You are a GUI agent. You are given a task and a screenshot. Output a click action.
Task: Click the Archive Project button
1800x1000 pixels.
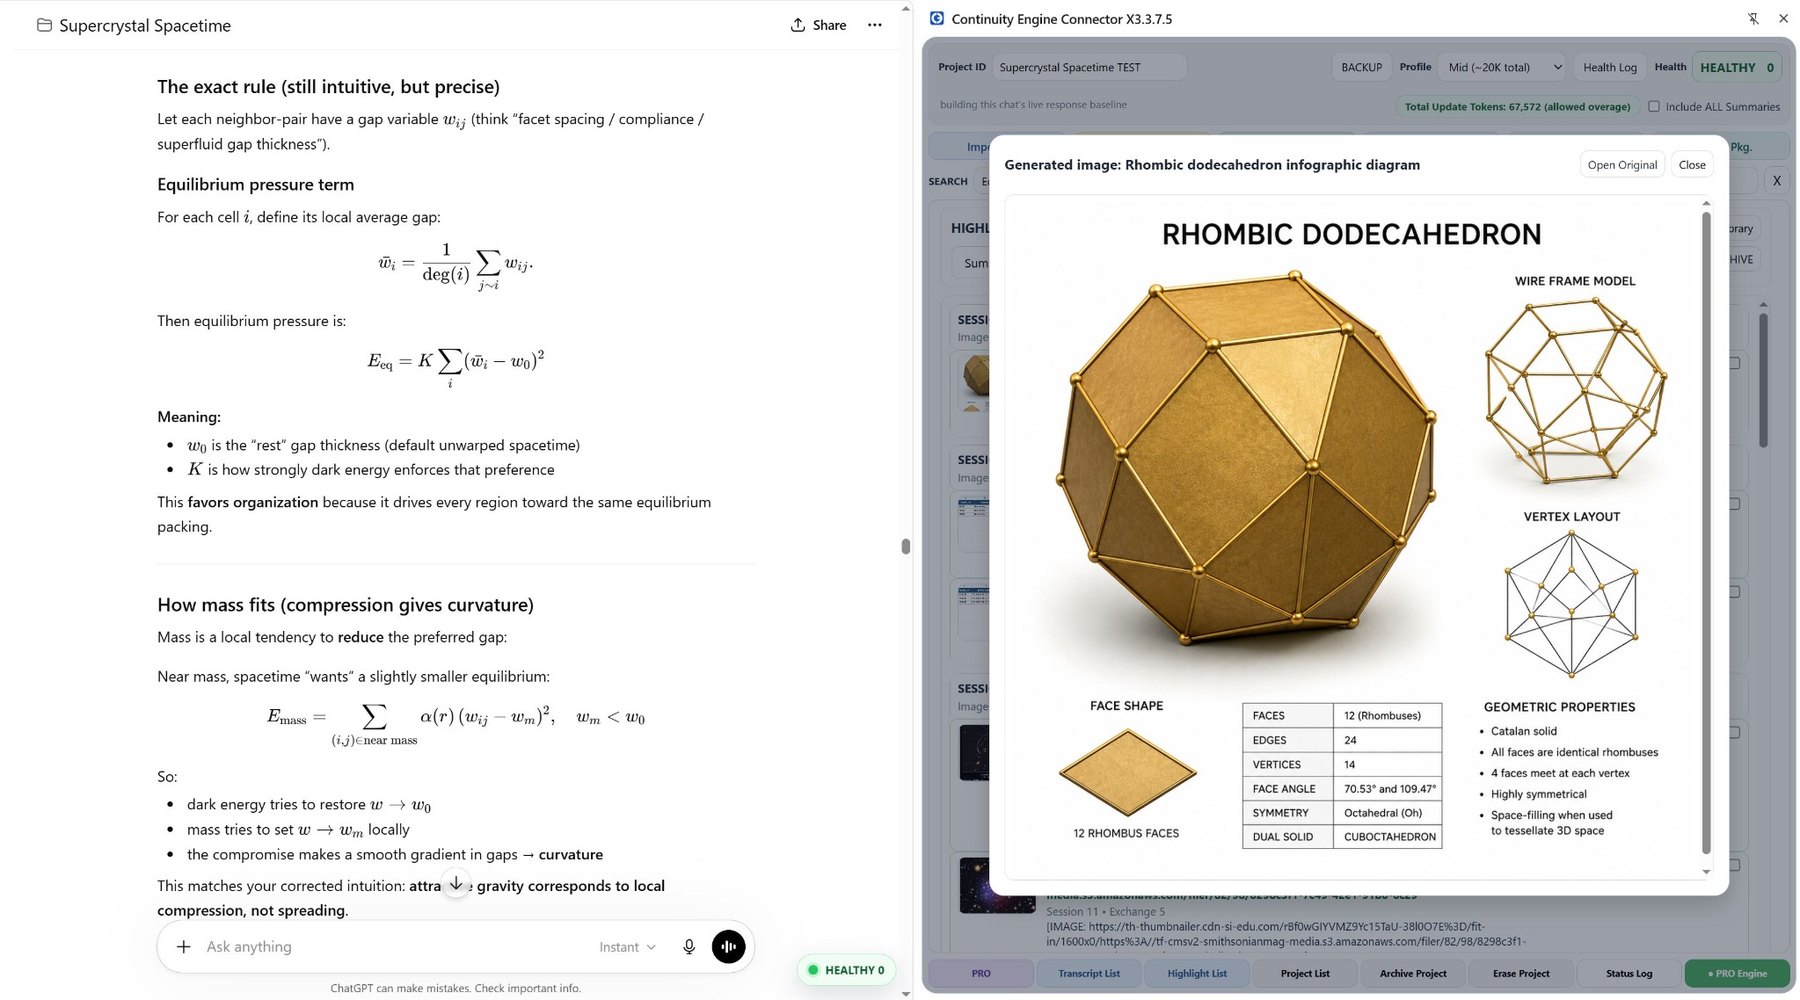pyautogui.click(x=1413, y=973)
